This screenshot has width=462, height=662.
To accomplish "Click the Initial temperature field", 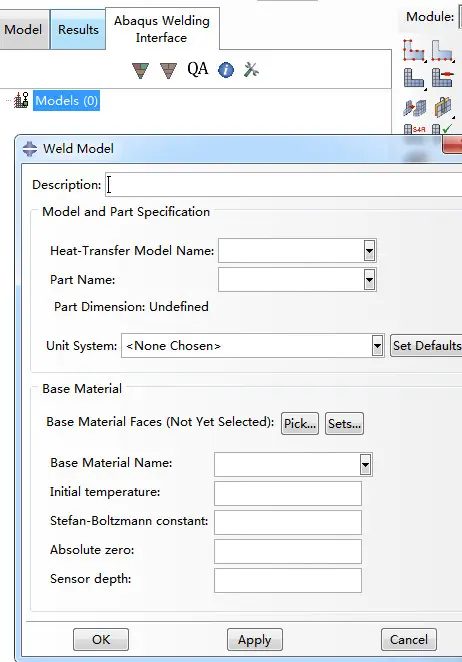I will (x=288, y=493).
